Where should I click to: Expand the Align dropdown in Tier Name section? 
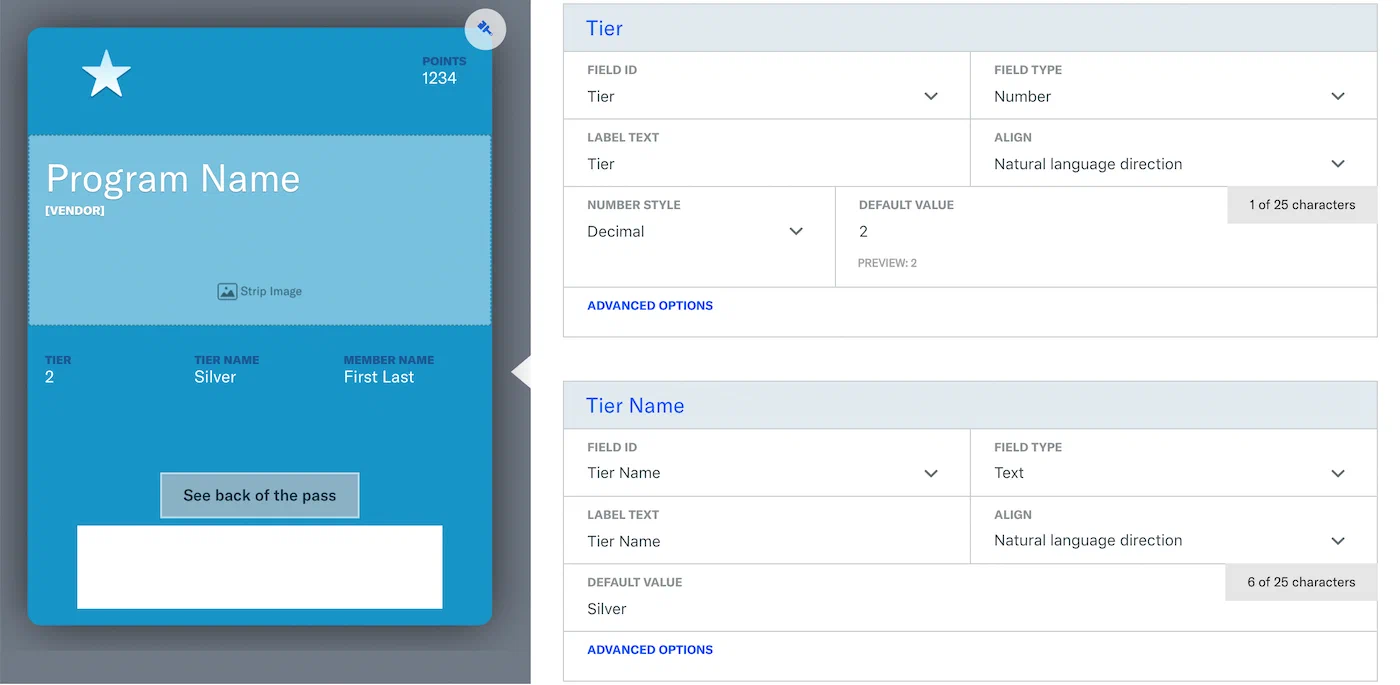click(x=1337, y=540)
